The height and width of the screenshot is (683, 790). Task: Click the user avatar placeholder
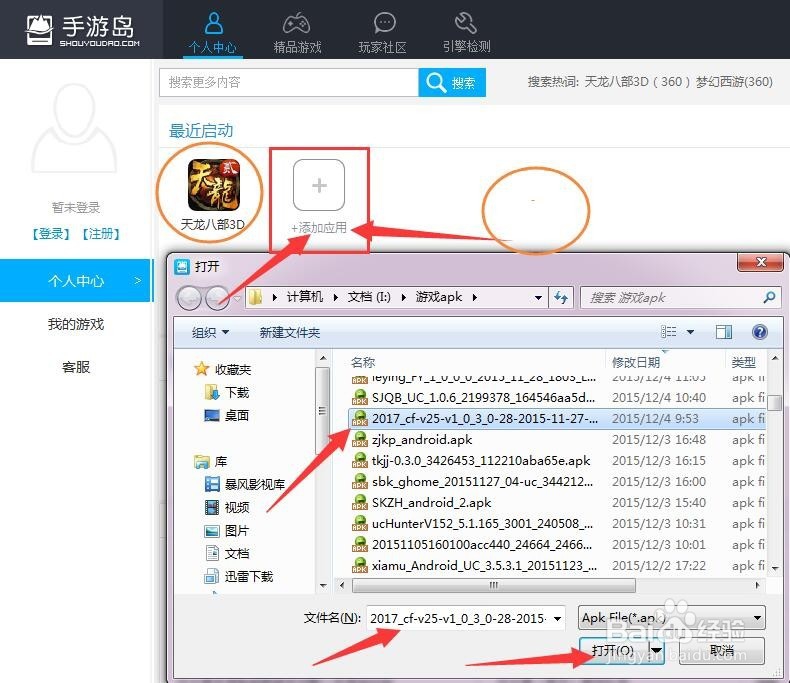tap(74, 128)
